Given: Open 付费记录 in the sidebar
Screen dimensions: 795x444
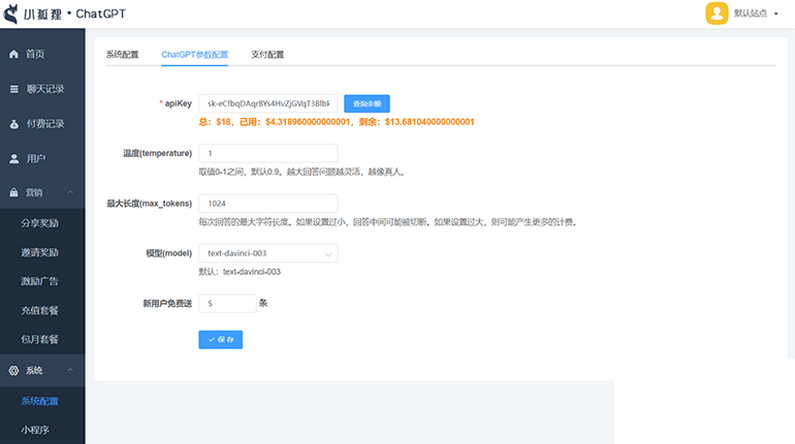Looking at the screenshot, I should [x=45, y=124].
